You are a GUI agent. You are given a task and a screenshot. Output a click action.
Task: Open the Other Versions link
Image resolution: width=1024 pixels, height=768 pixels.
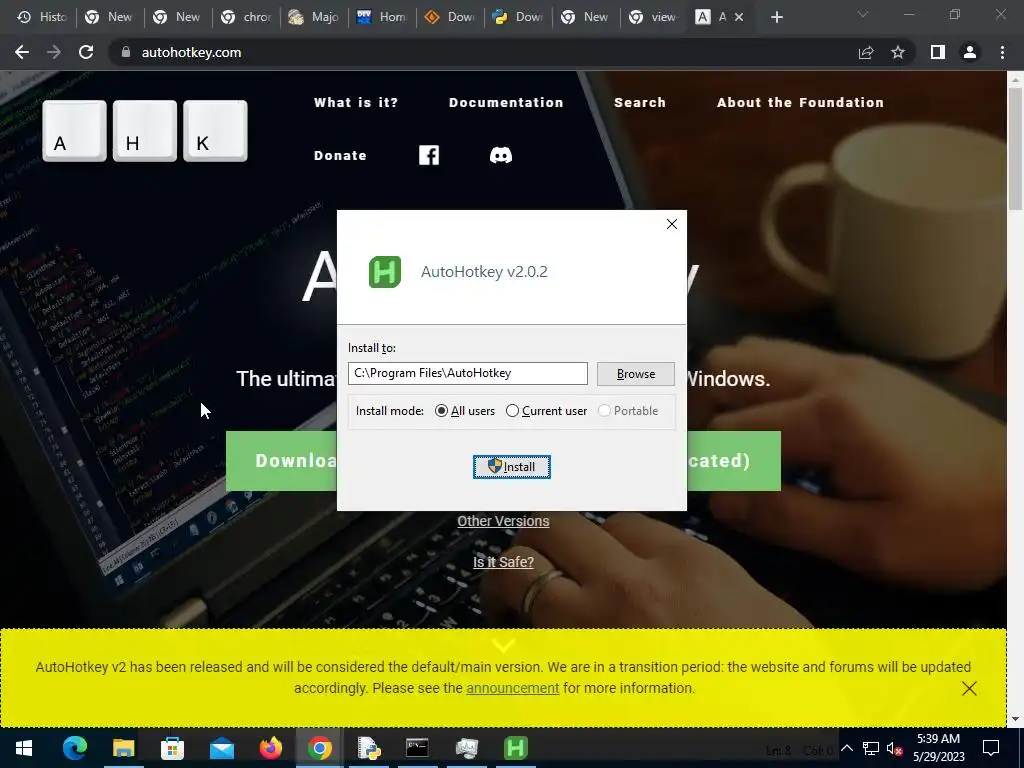[x=503, y=521]
